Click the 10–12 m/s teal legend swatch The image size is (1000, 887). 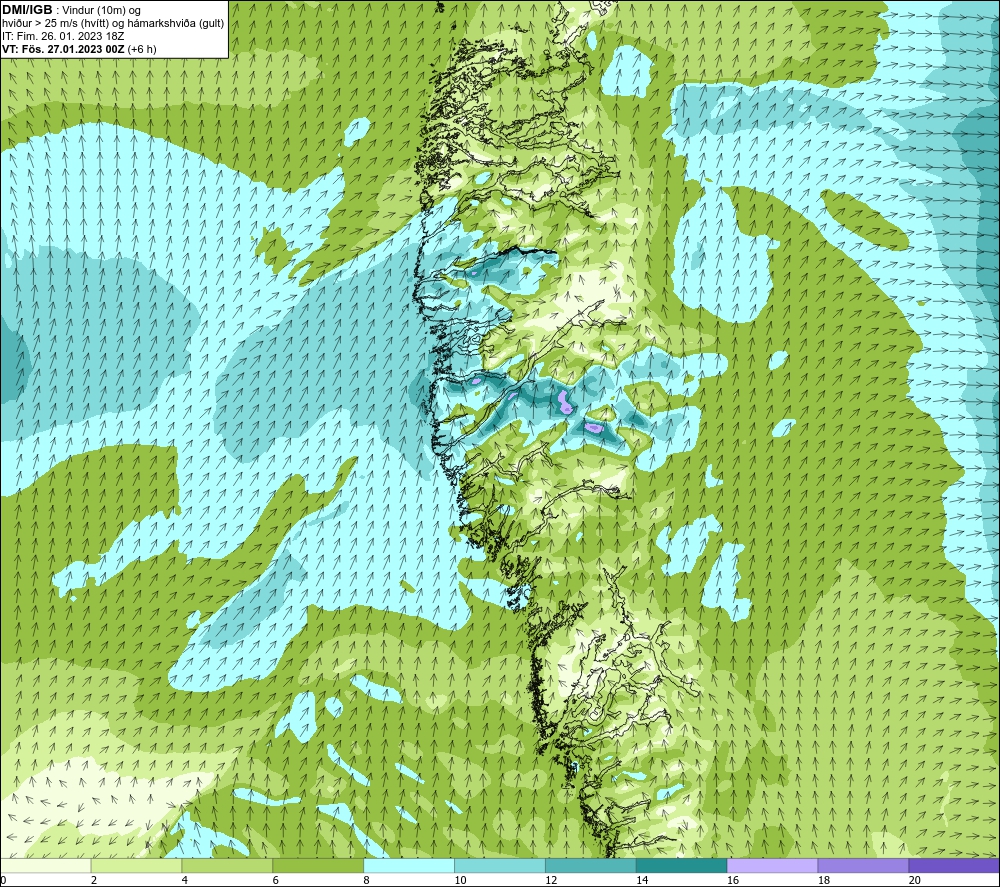[x=499, y=866]
